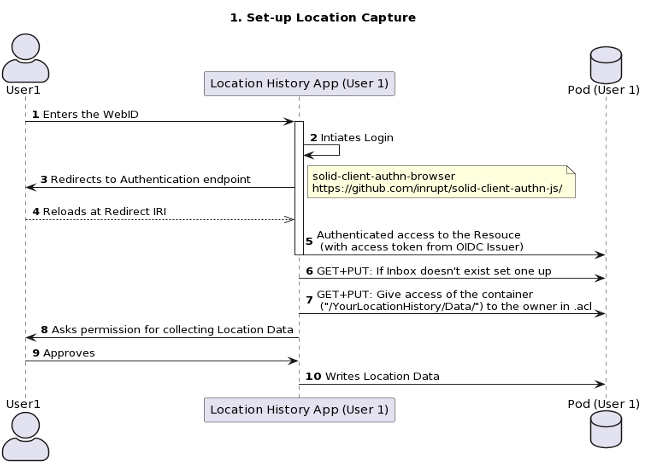Click message '9 Approves'
Image resolution: width=647 pixels, height=464 pixels.
64,353
